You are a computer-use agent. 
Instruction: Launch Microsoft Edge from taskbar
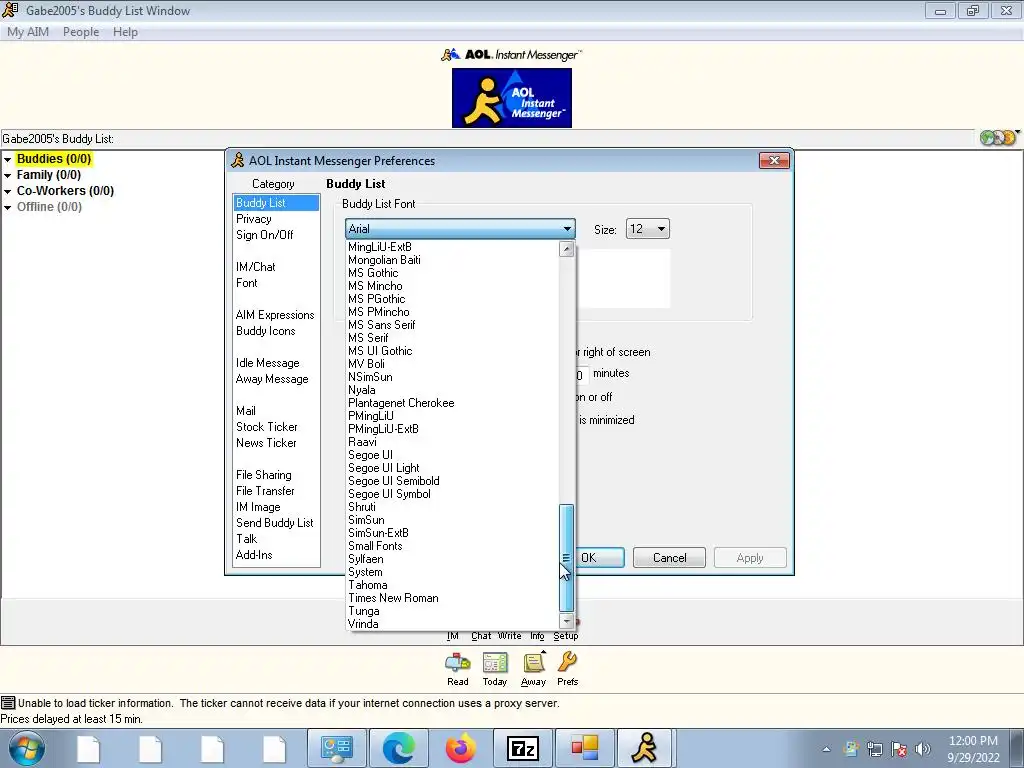click(399, 748)
